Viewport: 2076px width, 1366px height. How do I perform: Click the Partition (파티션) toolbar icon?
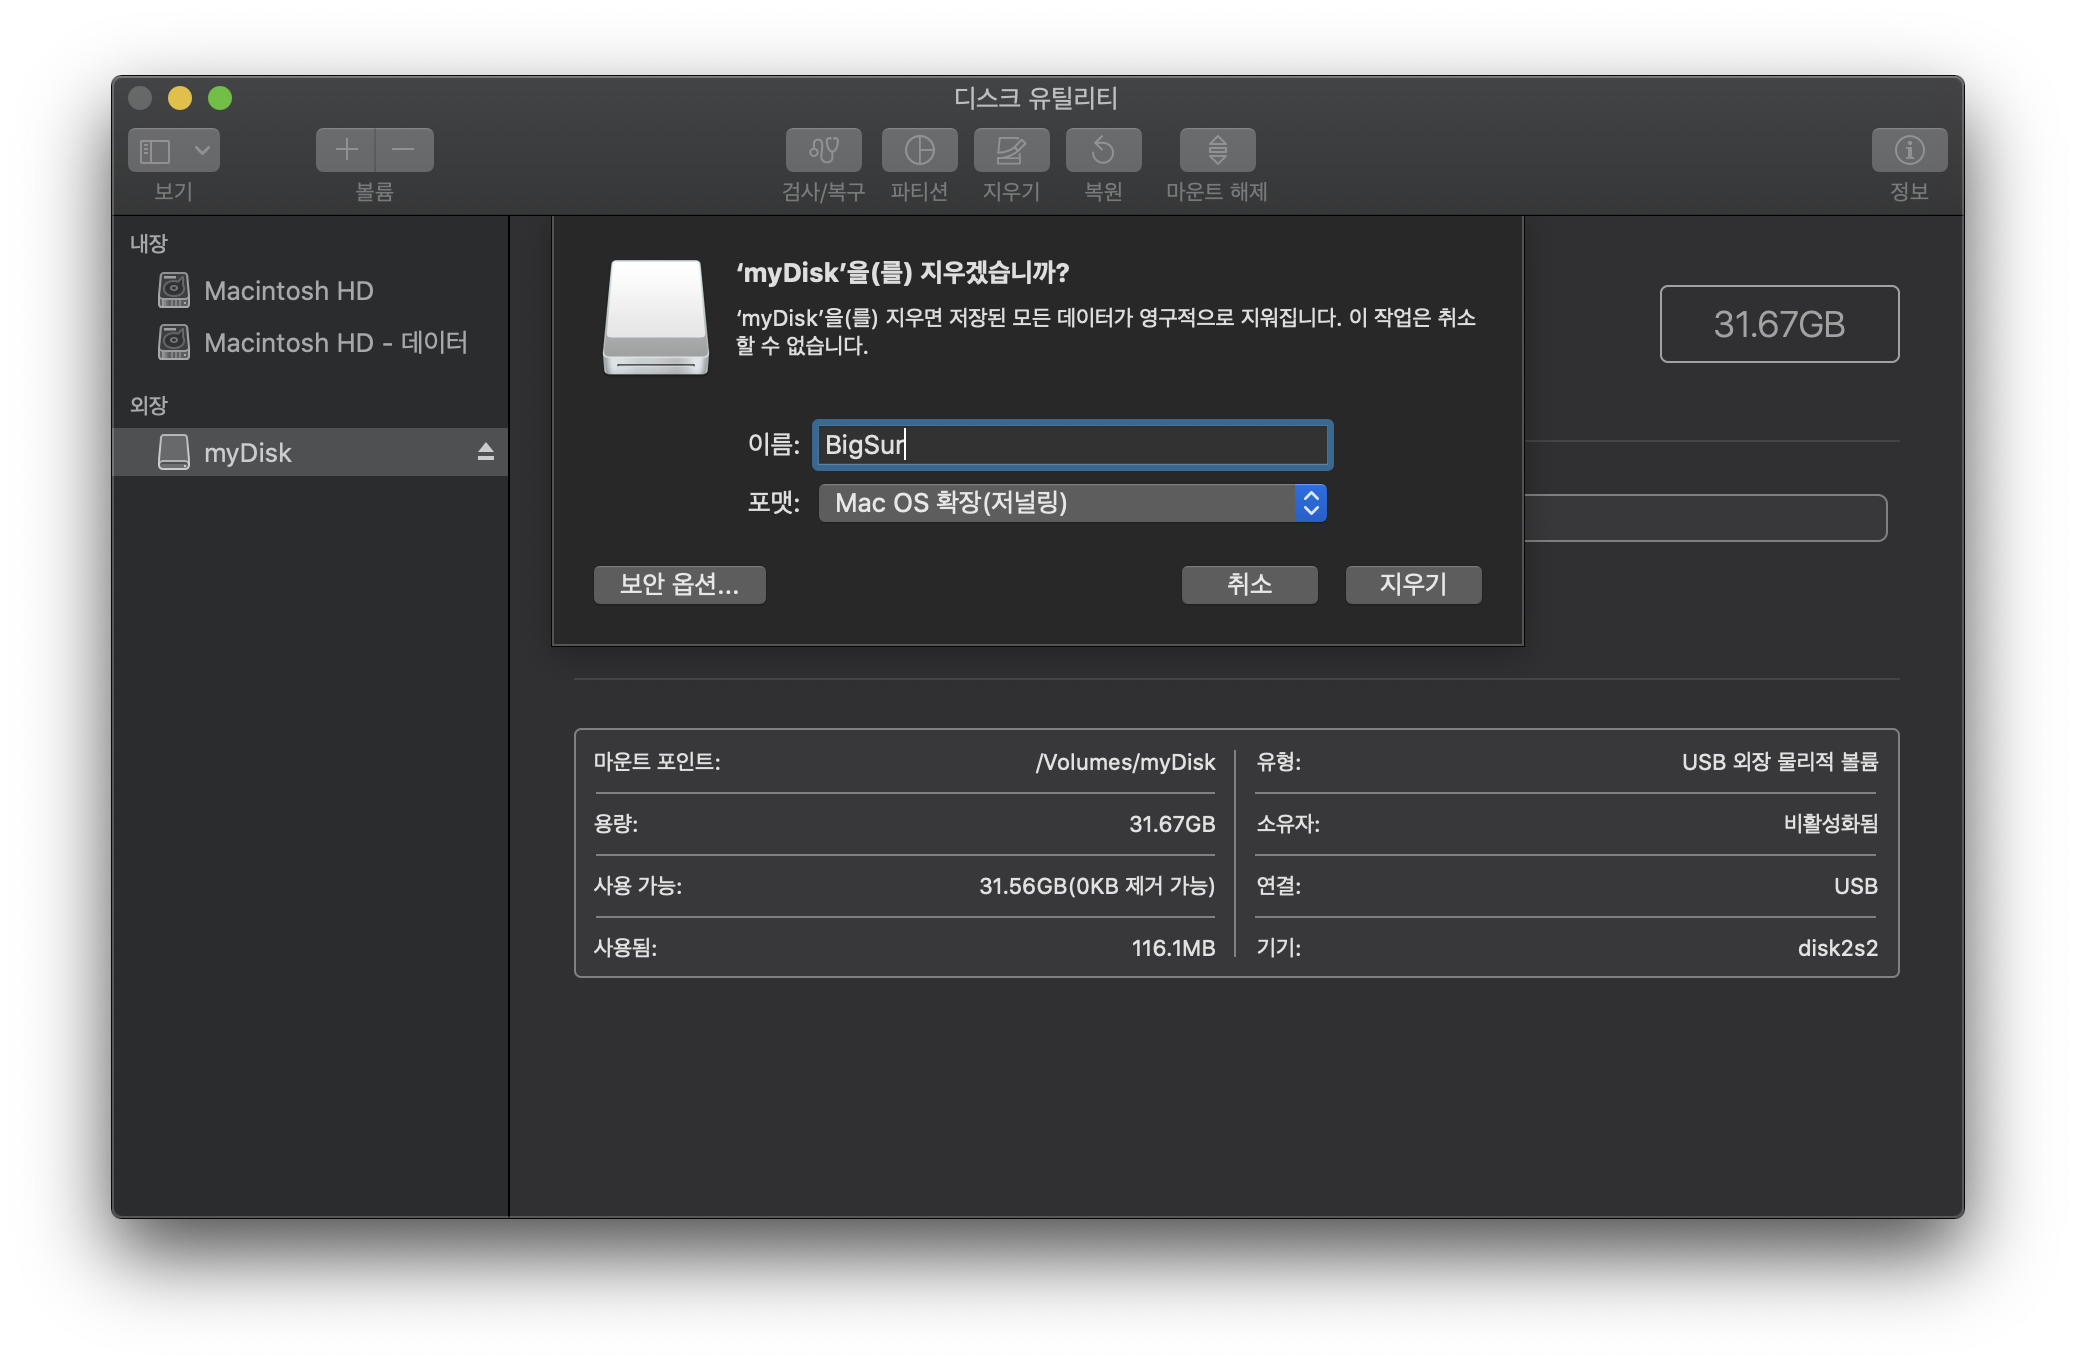[x=919, y=150]
